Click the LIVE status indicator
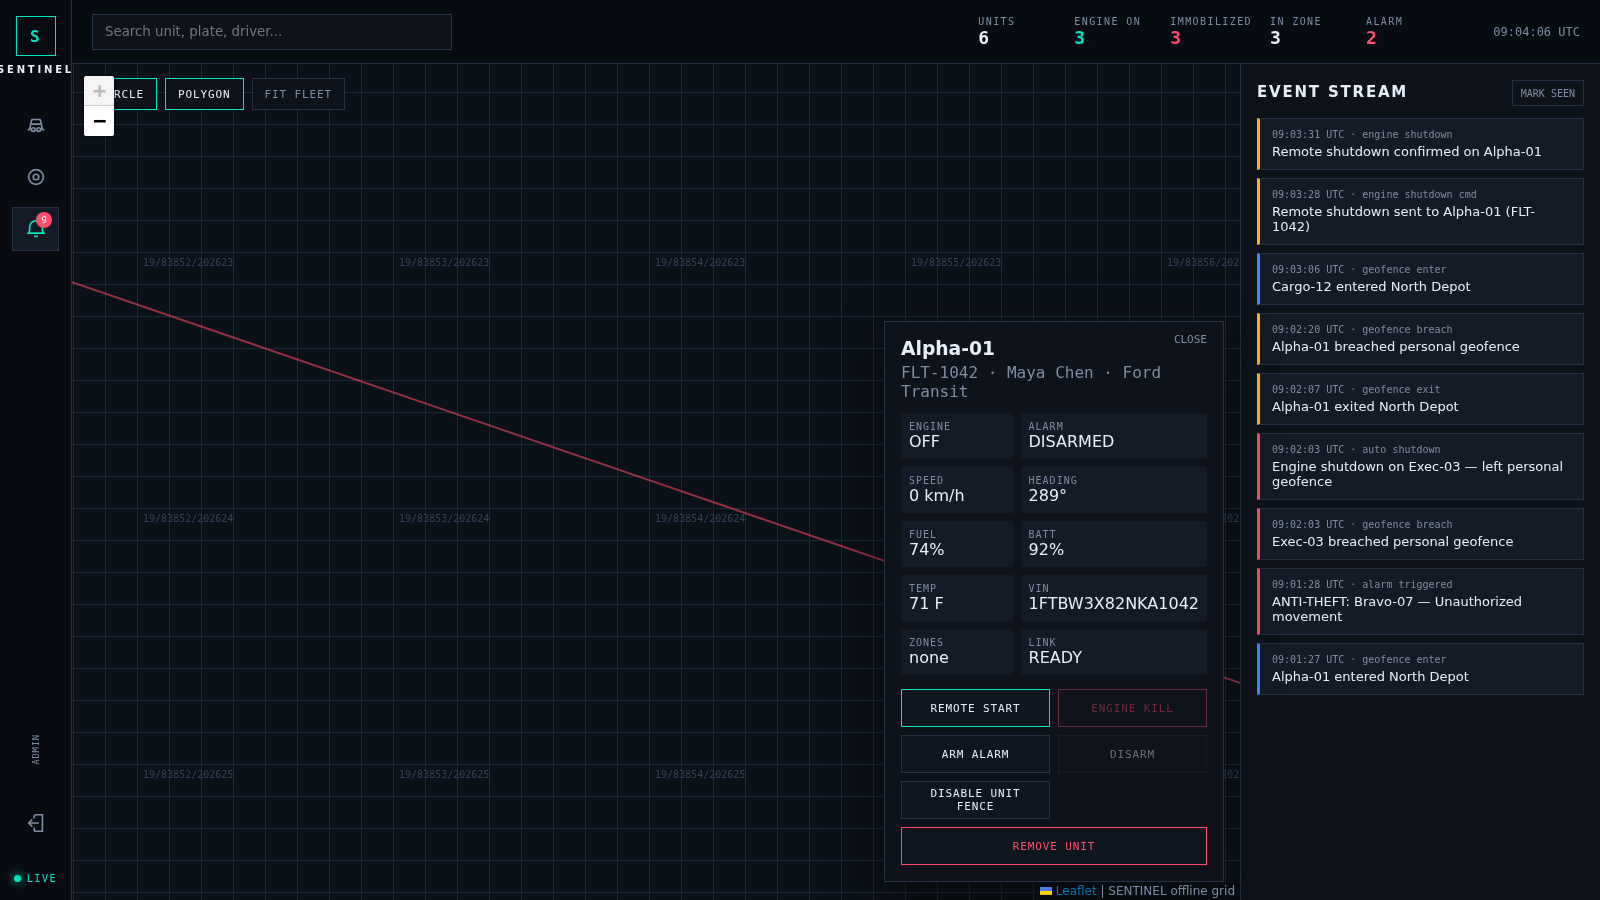The height and width of the screenshot is (900, 1600). (x=35, y=879)
